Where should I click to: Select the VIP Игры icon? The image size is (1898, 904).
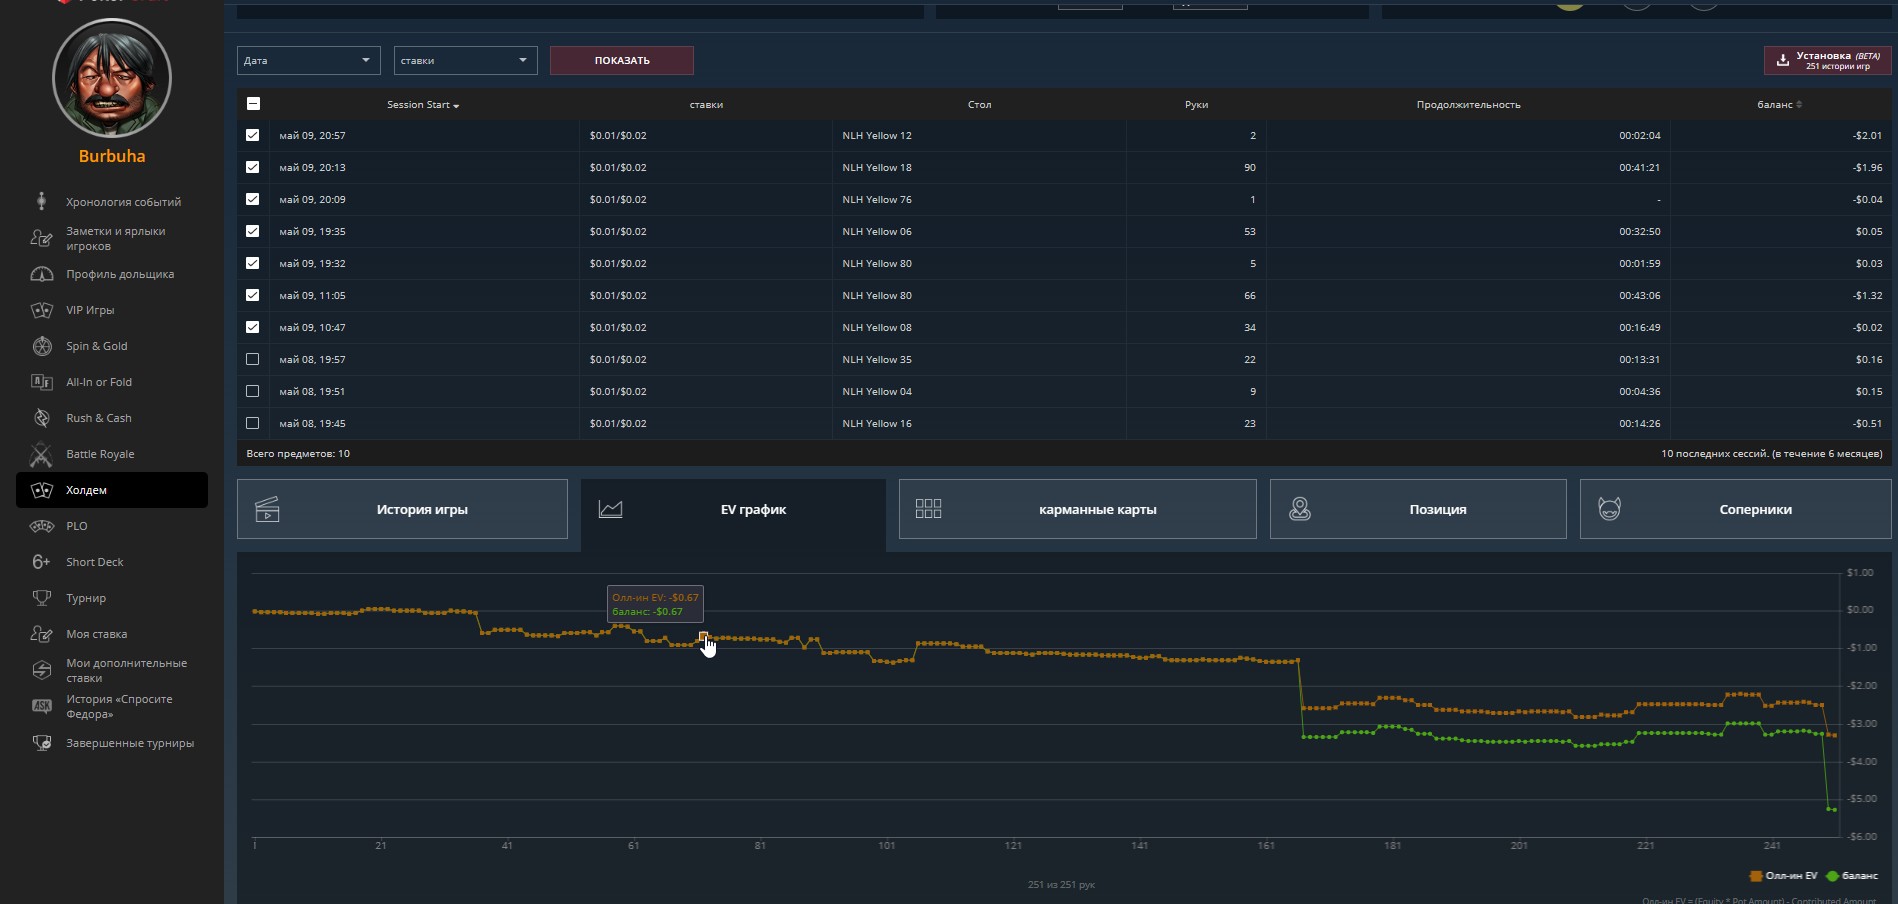(x=41, y=310)
